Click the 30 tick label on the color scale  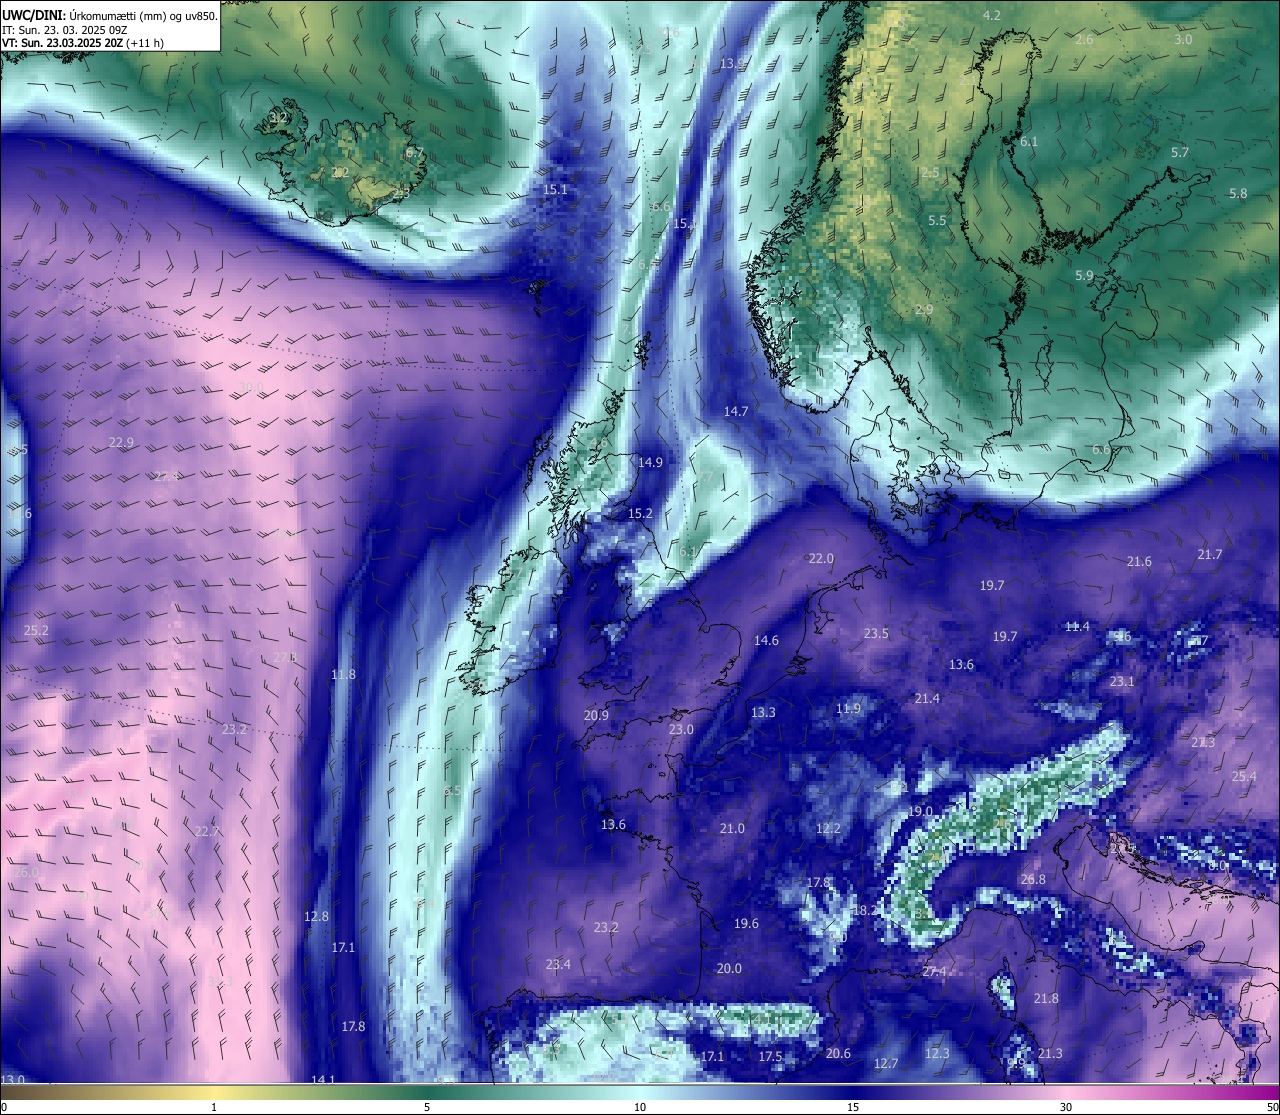(1066, 1107)
